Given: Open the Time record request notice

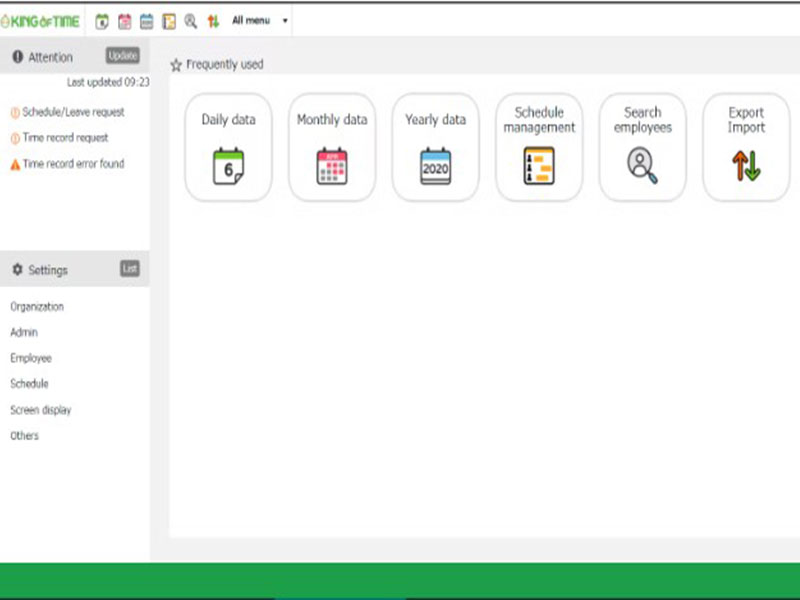Looking at the screenshot, I should point(65,138).
